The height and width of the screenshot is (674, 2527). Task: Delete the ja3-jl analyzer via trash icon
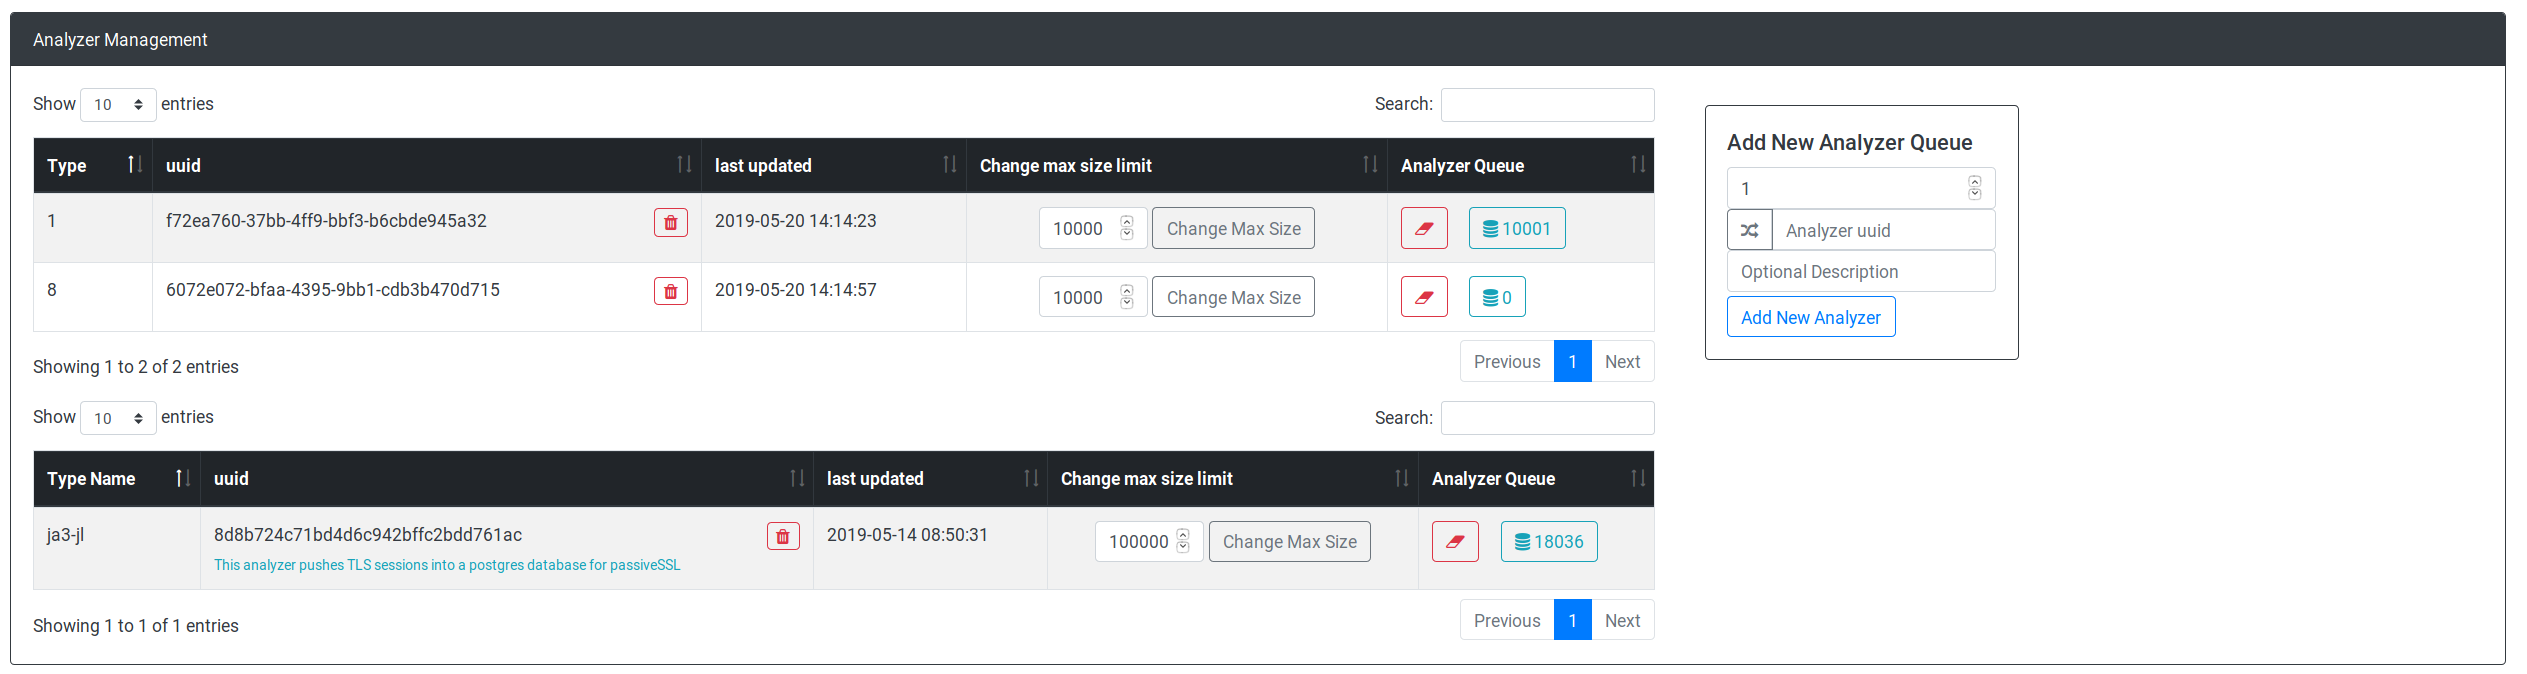[782, 537]
